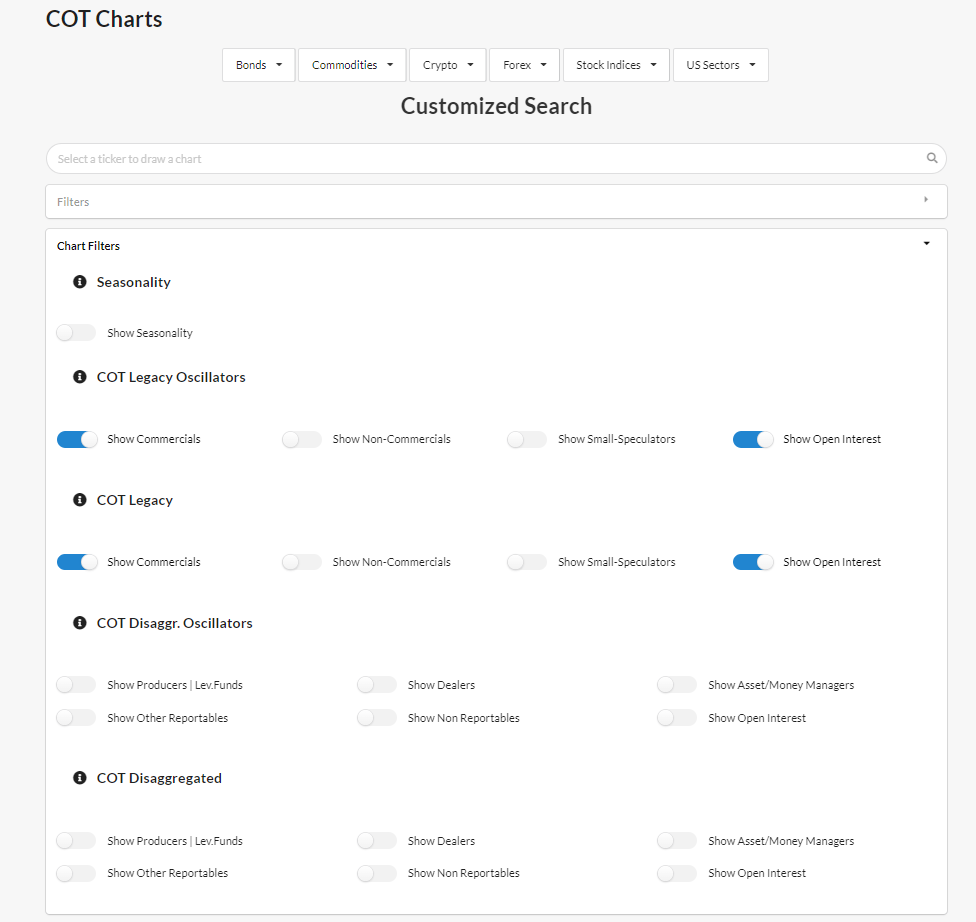Enable Show Small-Speculators in COT Legacy
Viewport: 976px width, 922px height.
point(527,561)
